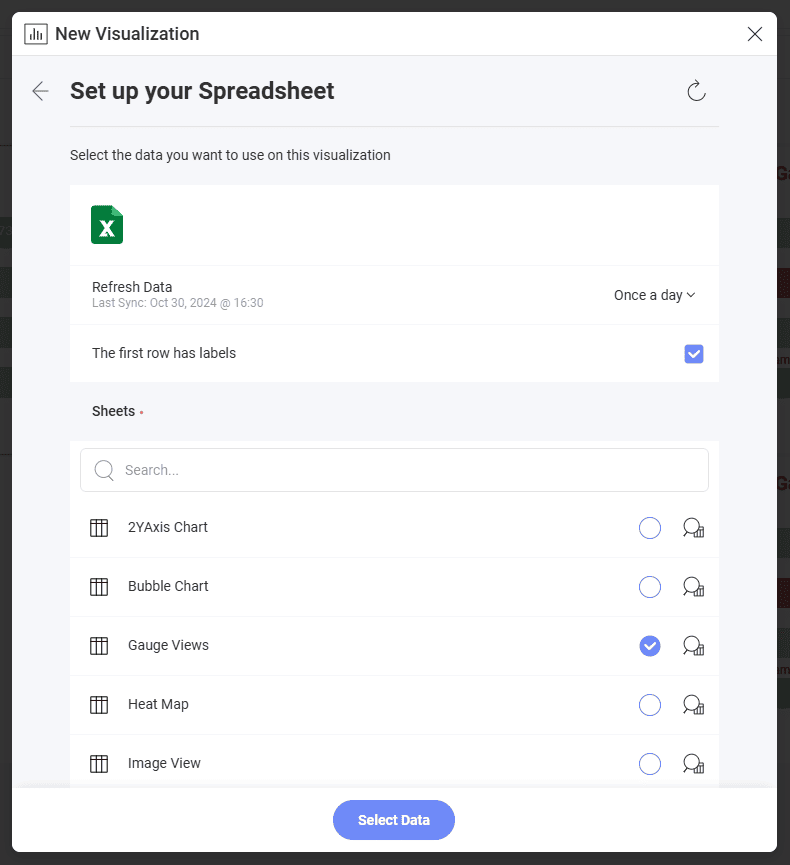Click the refresh icon next to the heading
Viewport: 790px width, 865px height.
pos(696,91)
